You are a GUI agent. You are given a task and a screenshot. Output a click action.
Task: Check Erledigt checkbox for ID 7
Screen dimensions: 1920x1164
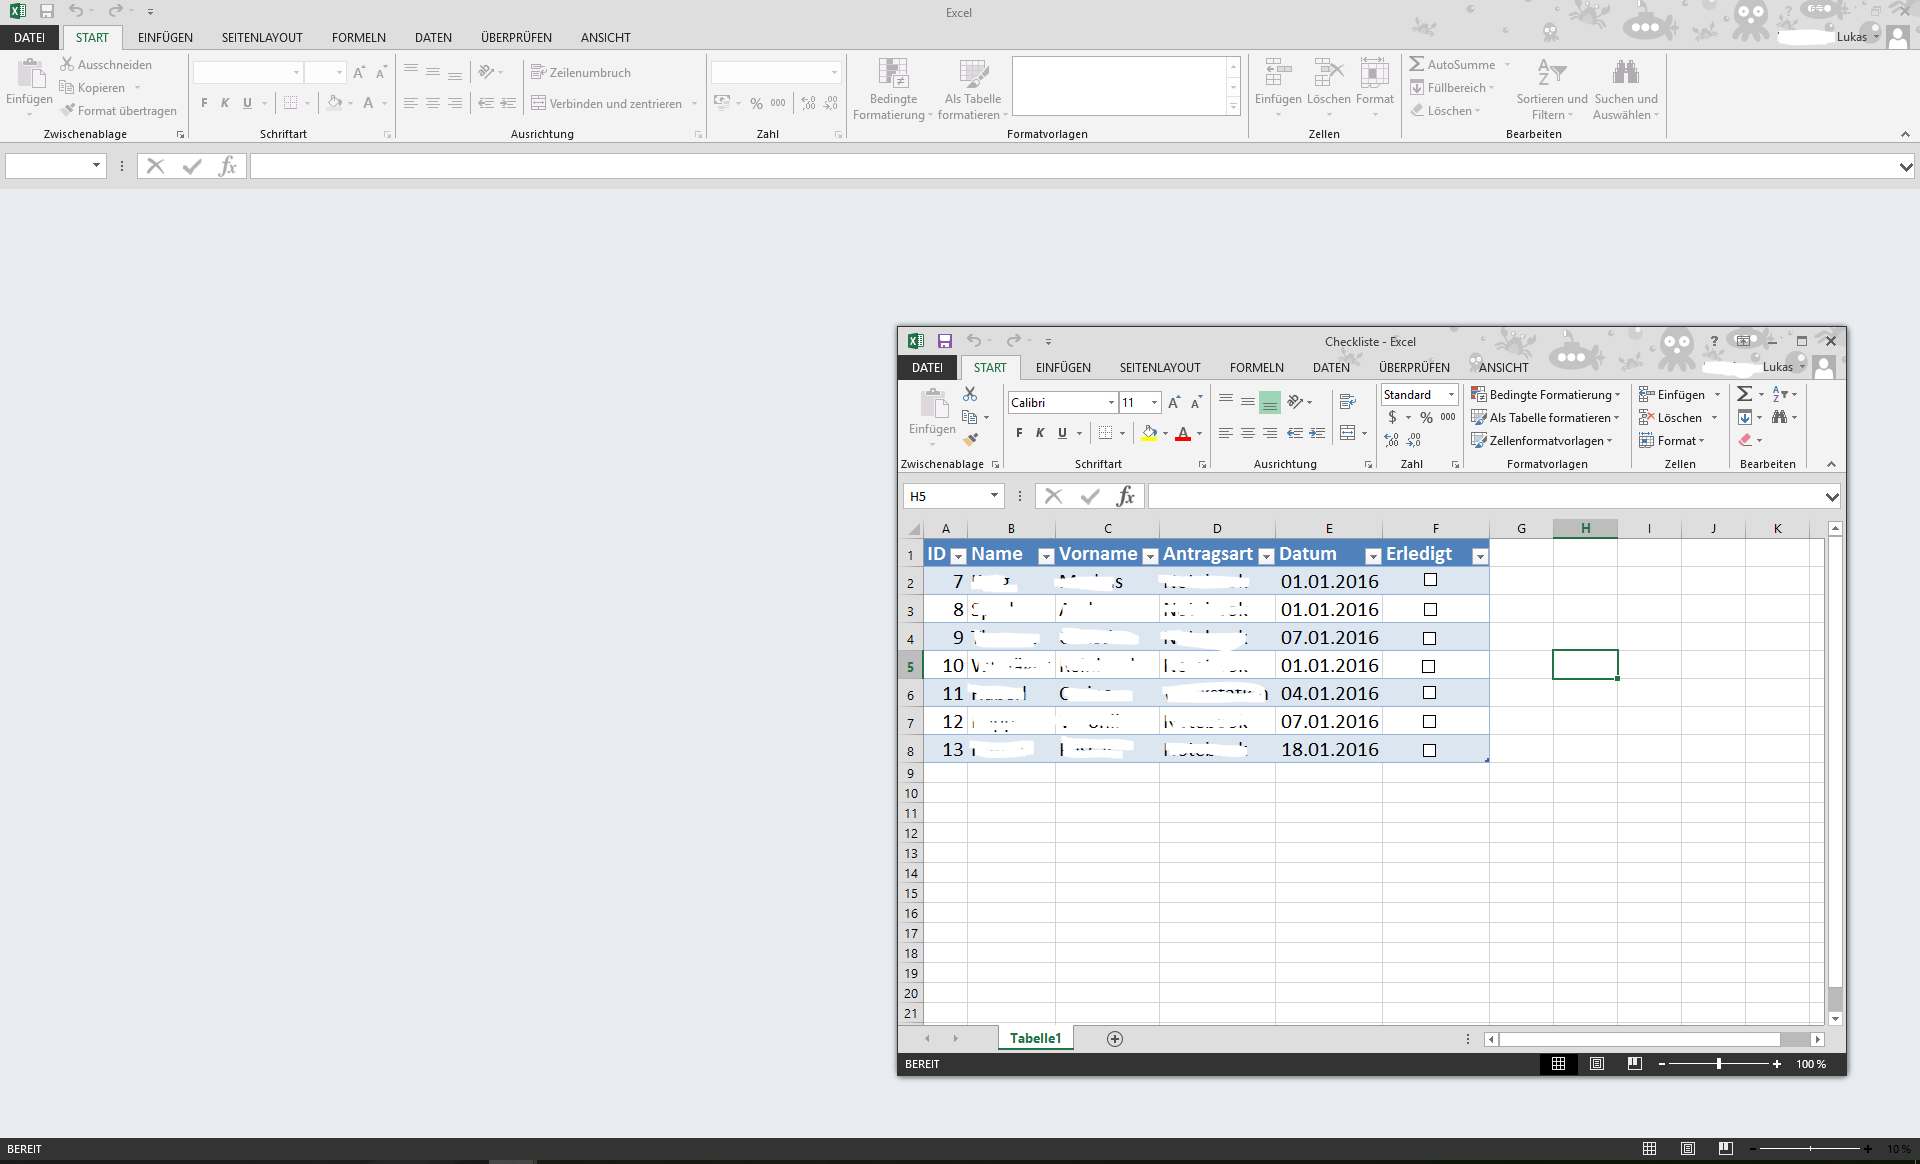click(x=1430, y=580)
